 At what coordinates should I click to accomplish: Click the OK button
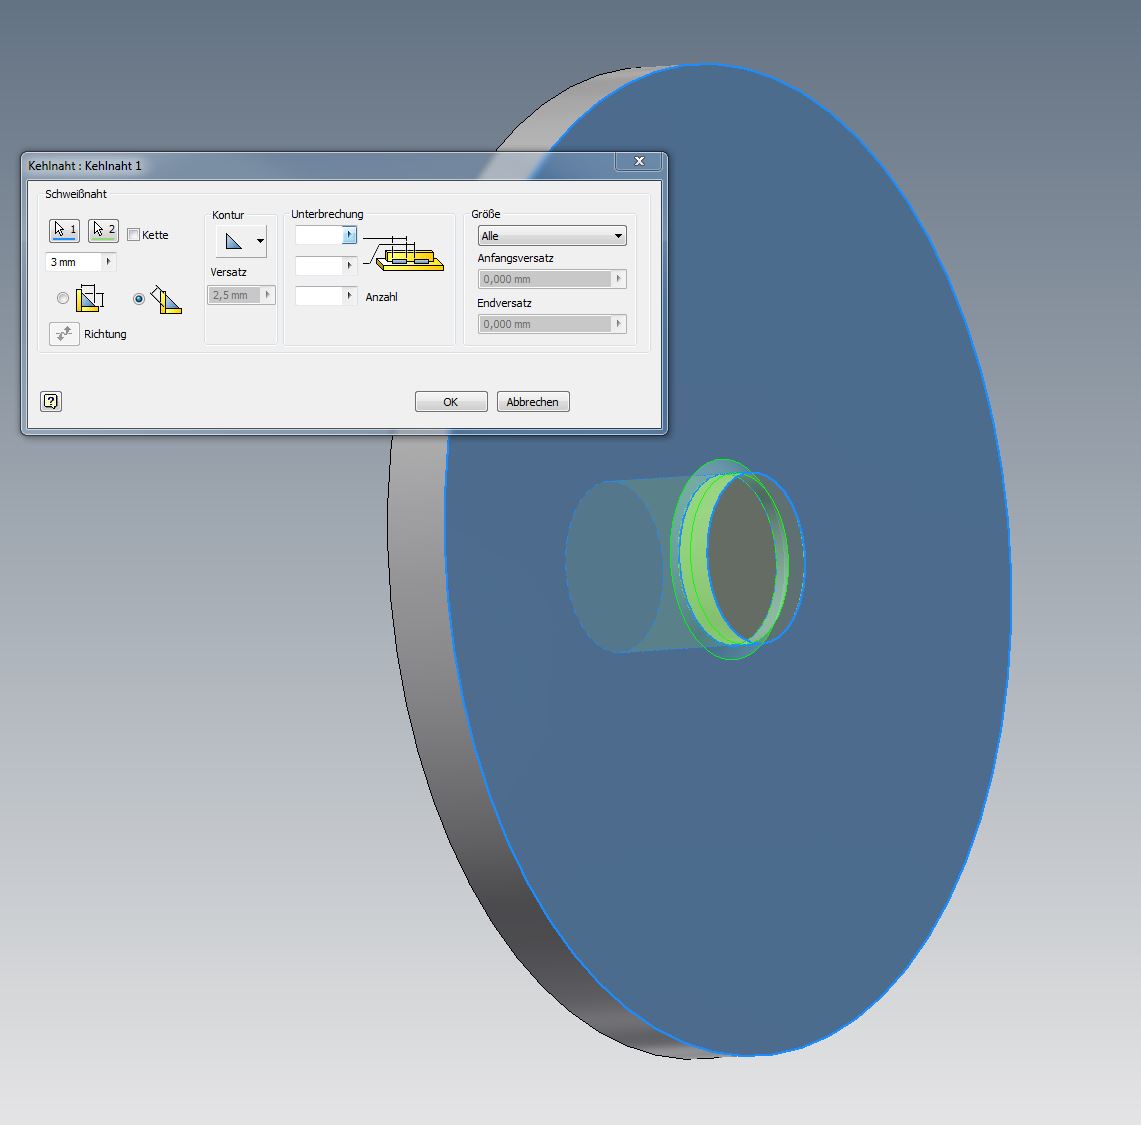tap(451, 402)
